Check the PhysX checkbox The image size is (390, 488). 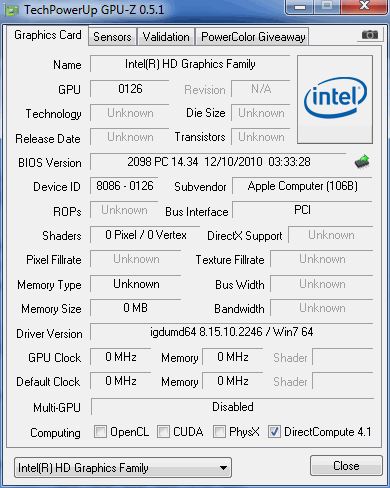click(x=219, y=432)
